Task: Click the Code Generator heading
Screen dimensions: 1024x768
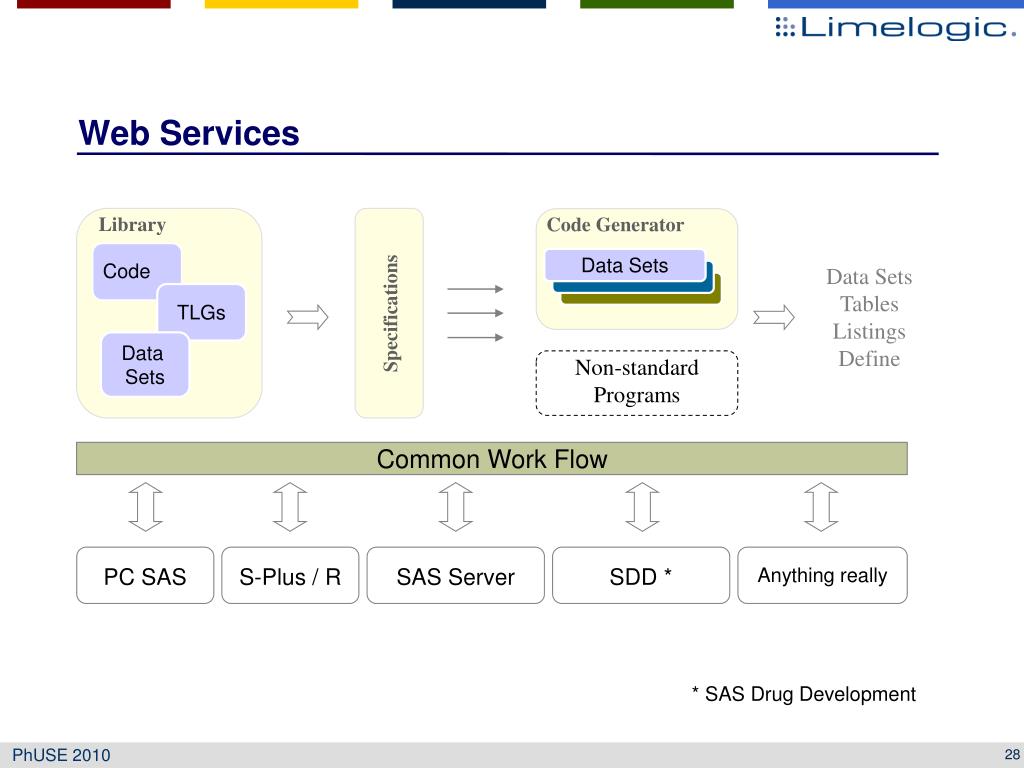Action: point(615,225)
